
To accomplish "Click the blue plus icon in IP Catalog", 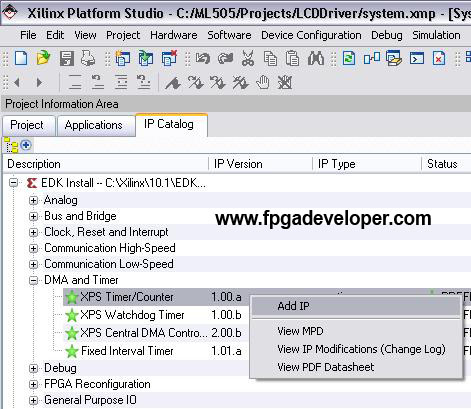I will click(x=26, y=145).
